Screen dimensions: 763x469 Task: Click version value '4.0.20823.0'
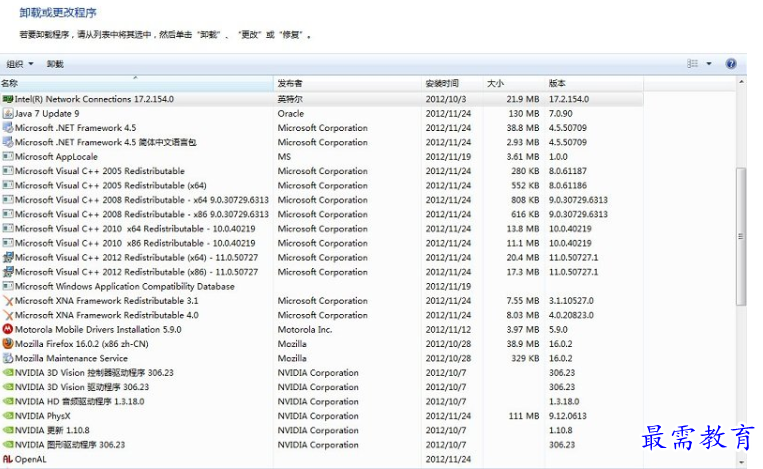click(x=571, y=315)
